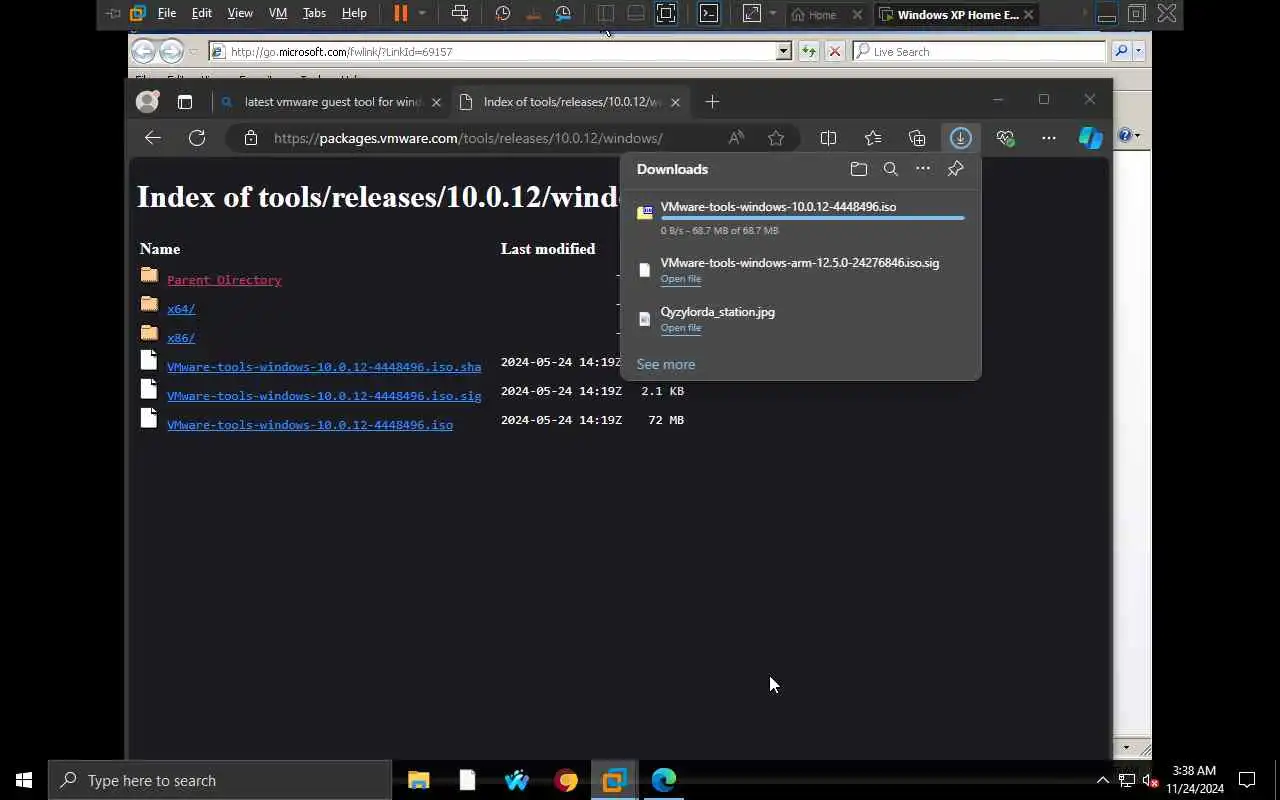This screenshot has width=1280, height=800.
Task: Open Edge split screen icon
Action: coord(828,138)
